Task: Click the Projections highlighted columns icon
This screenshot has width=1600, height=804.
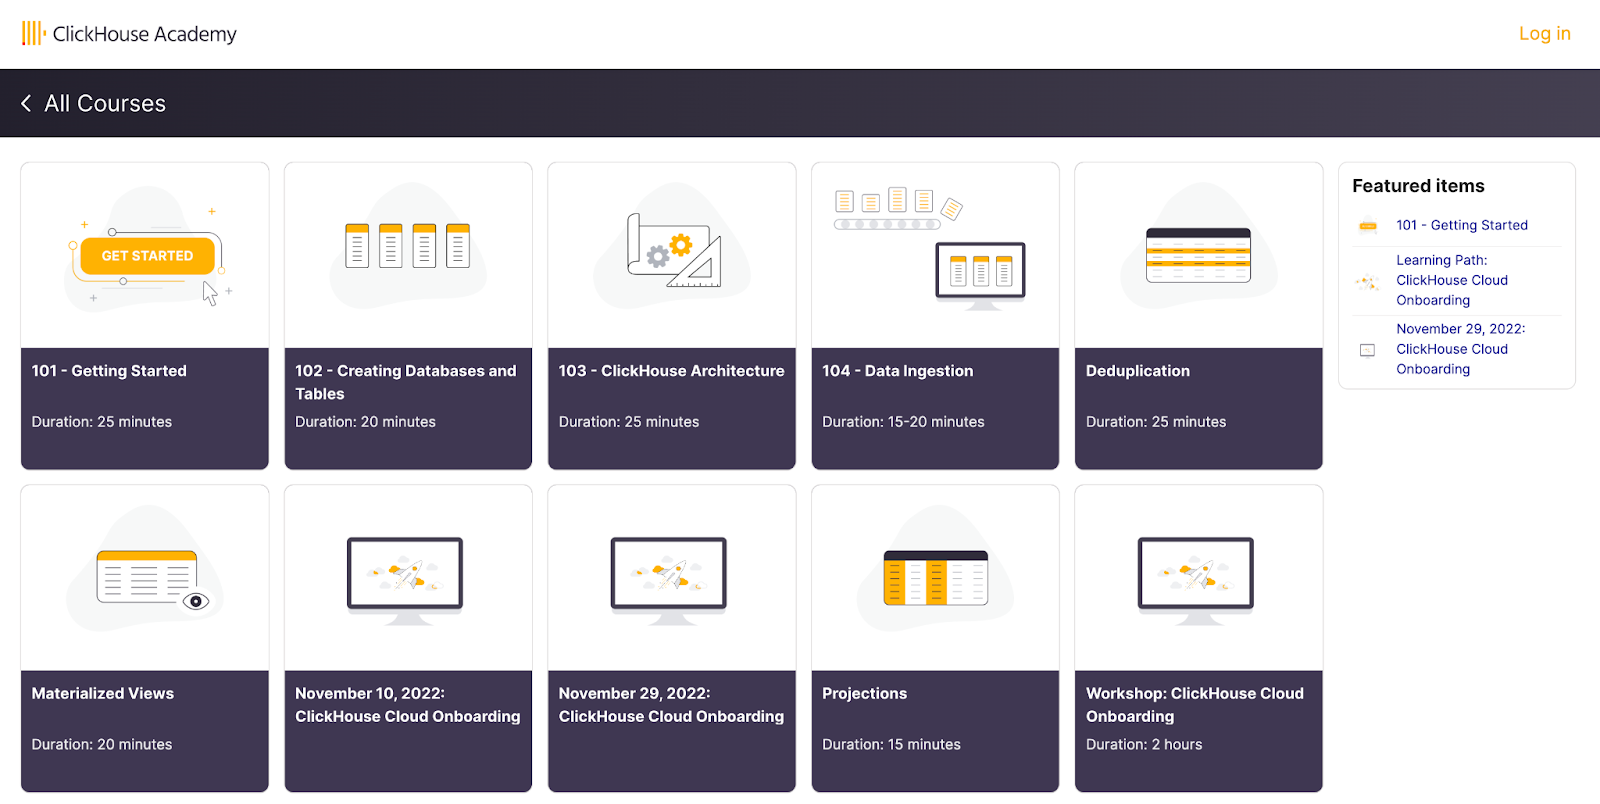Action: [935, 578]
